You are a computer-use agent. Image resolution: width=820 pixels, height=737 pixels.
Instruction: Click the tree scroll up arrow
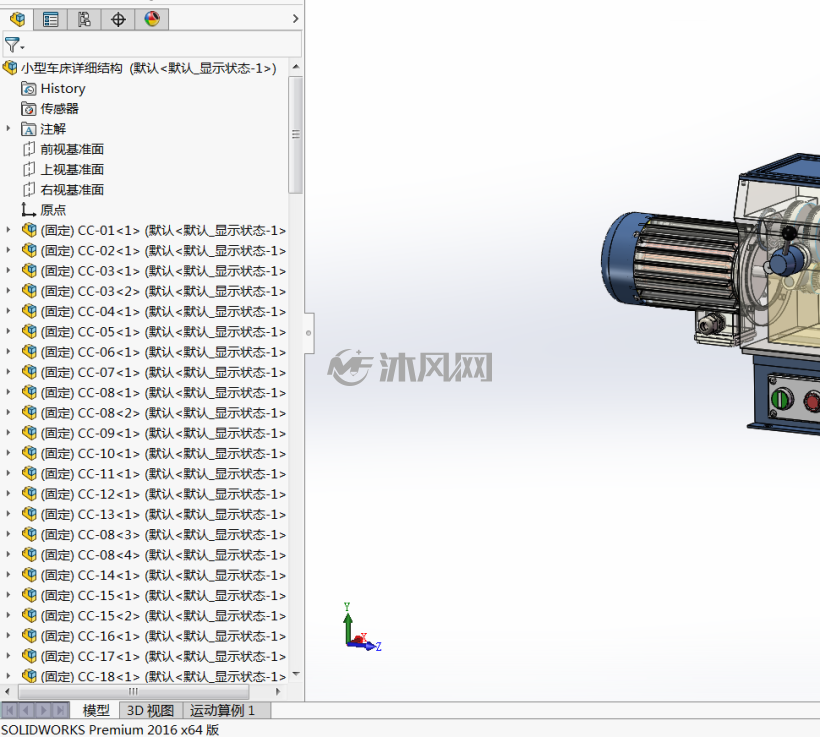click(x=296, y=67)
